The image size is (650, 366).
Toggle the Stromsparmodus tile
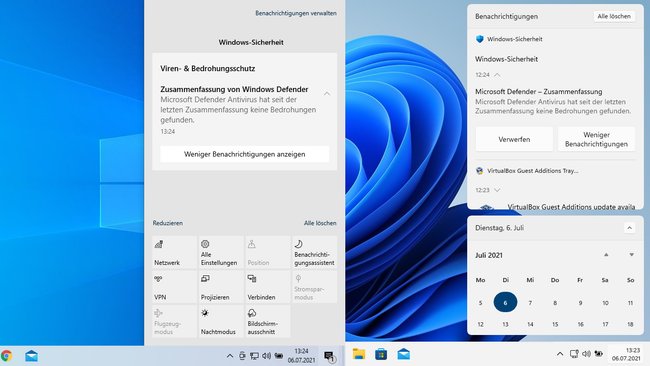[314, 287]
